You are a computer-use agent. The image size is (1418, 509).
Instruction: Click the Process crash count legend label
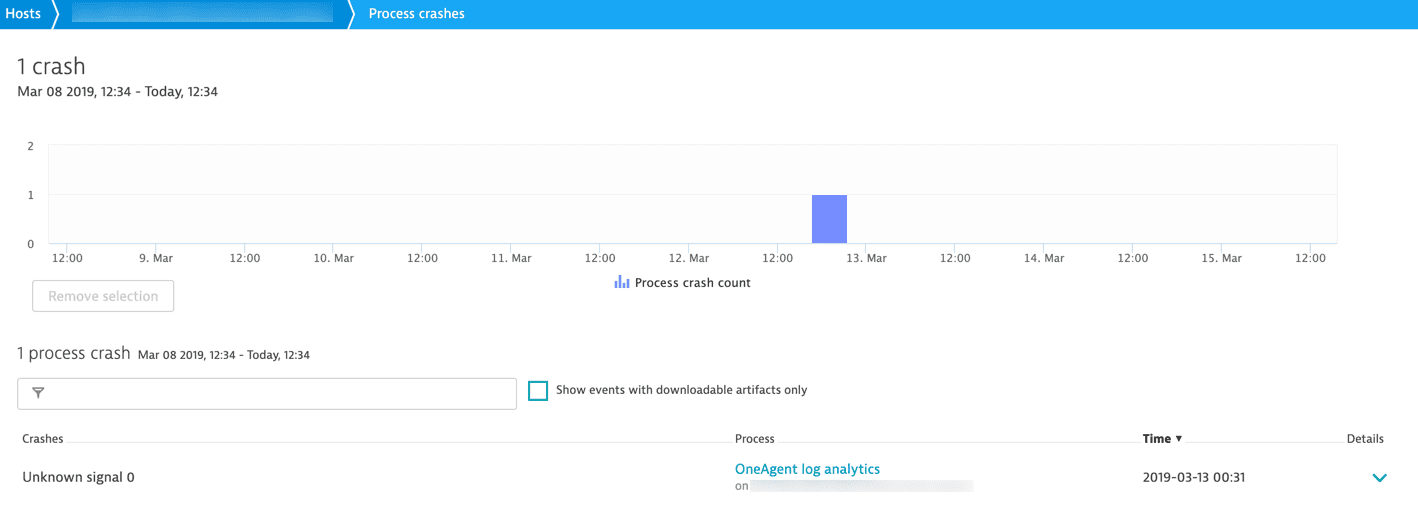(692, 283)
